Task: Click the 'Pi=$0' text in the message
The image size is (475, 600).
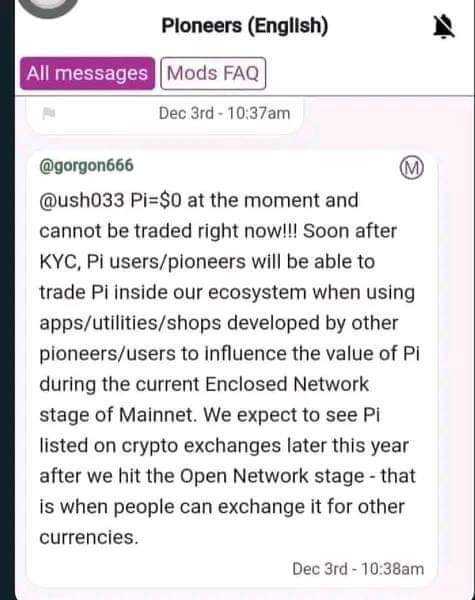Action: click(x=156, y=201)
